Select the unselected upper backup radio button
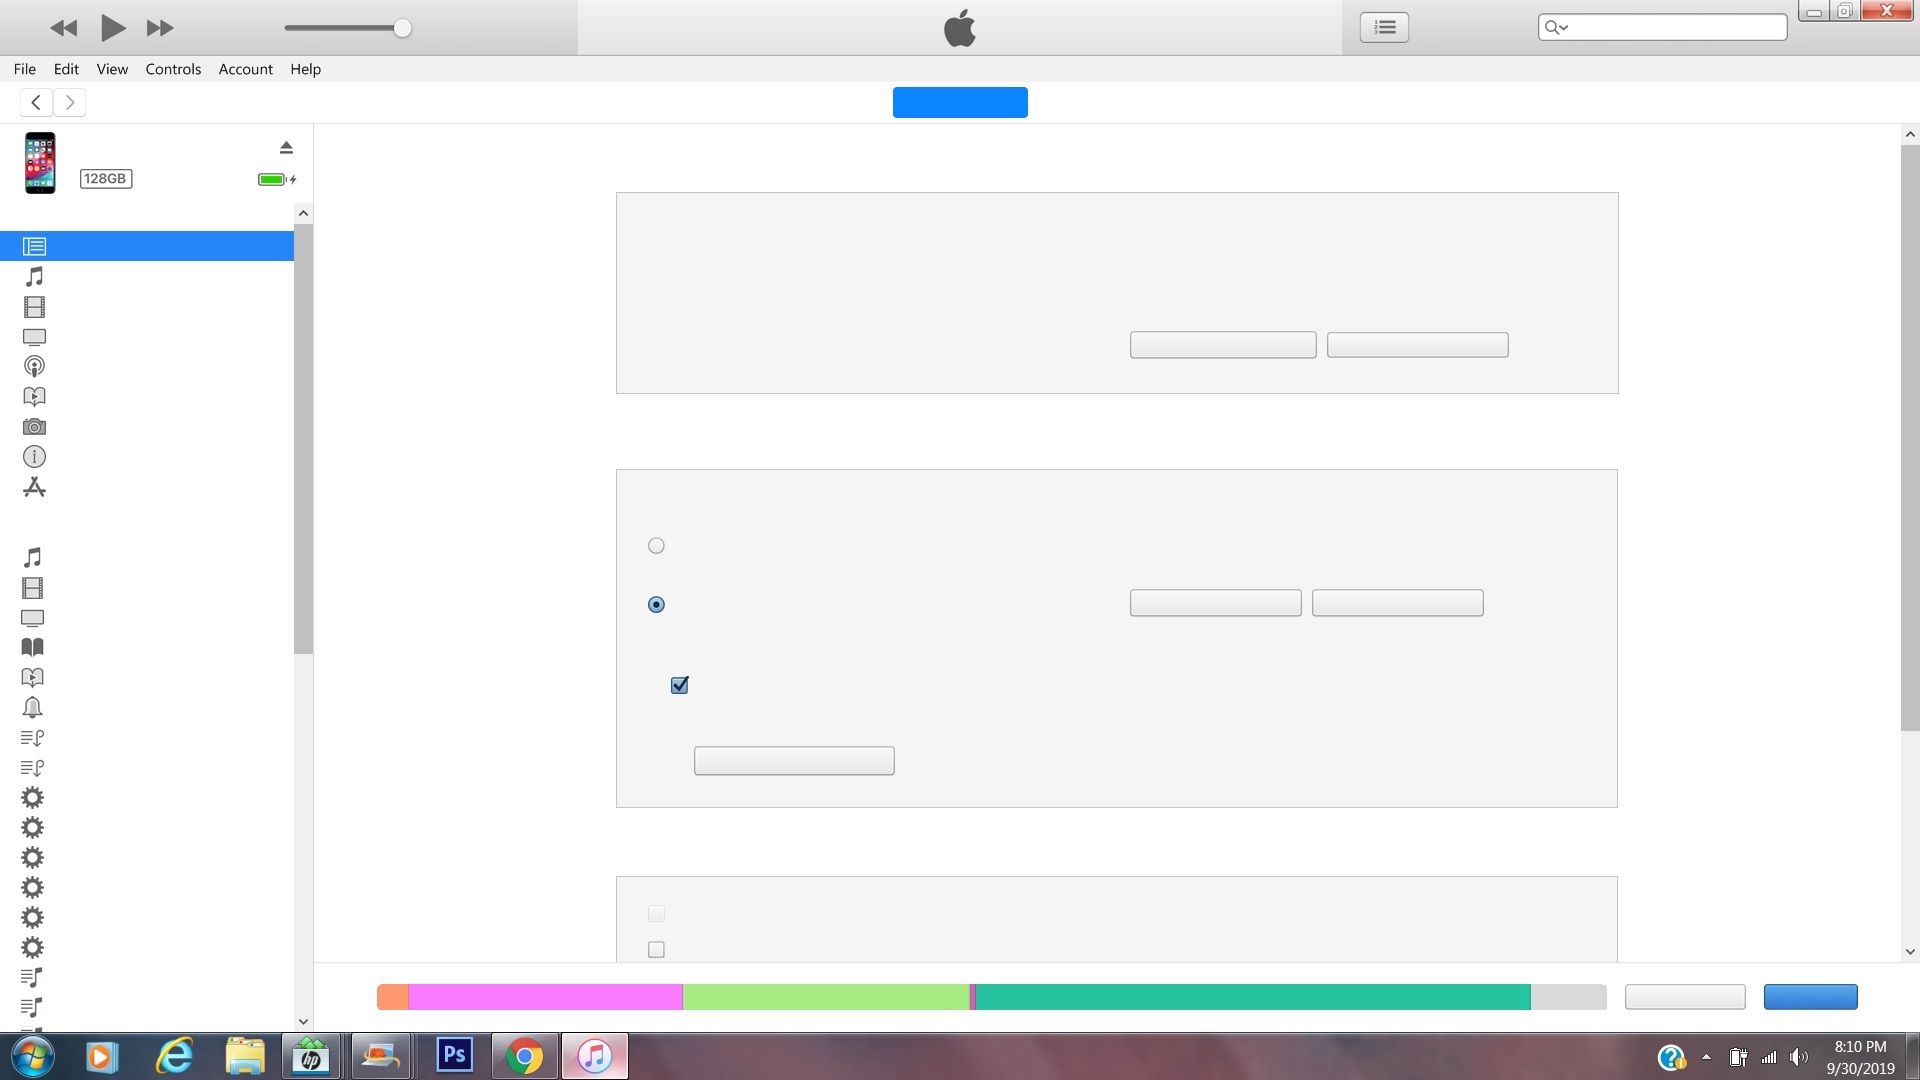1920x1080 pixels. coord(656,546)
